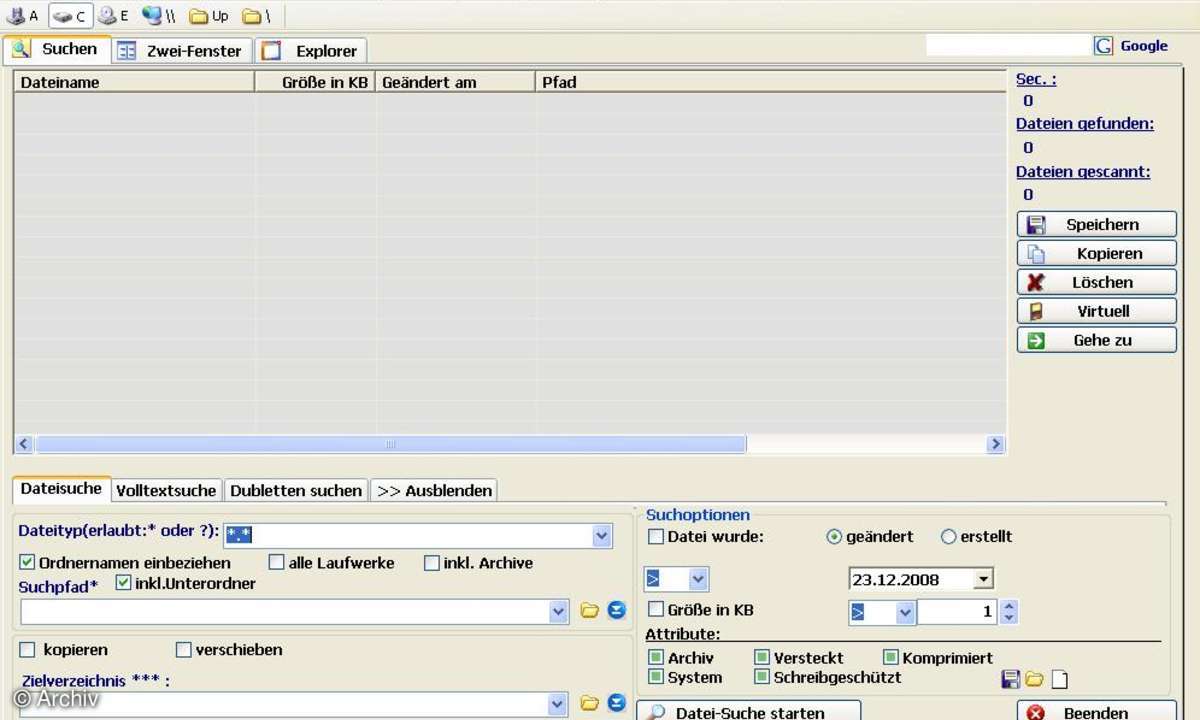
Task: Click the Virtuell button
Action: pos(1097,311)
